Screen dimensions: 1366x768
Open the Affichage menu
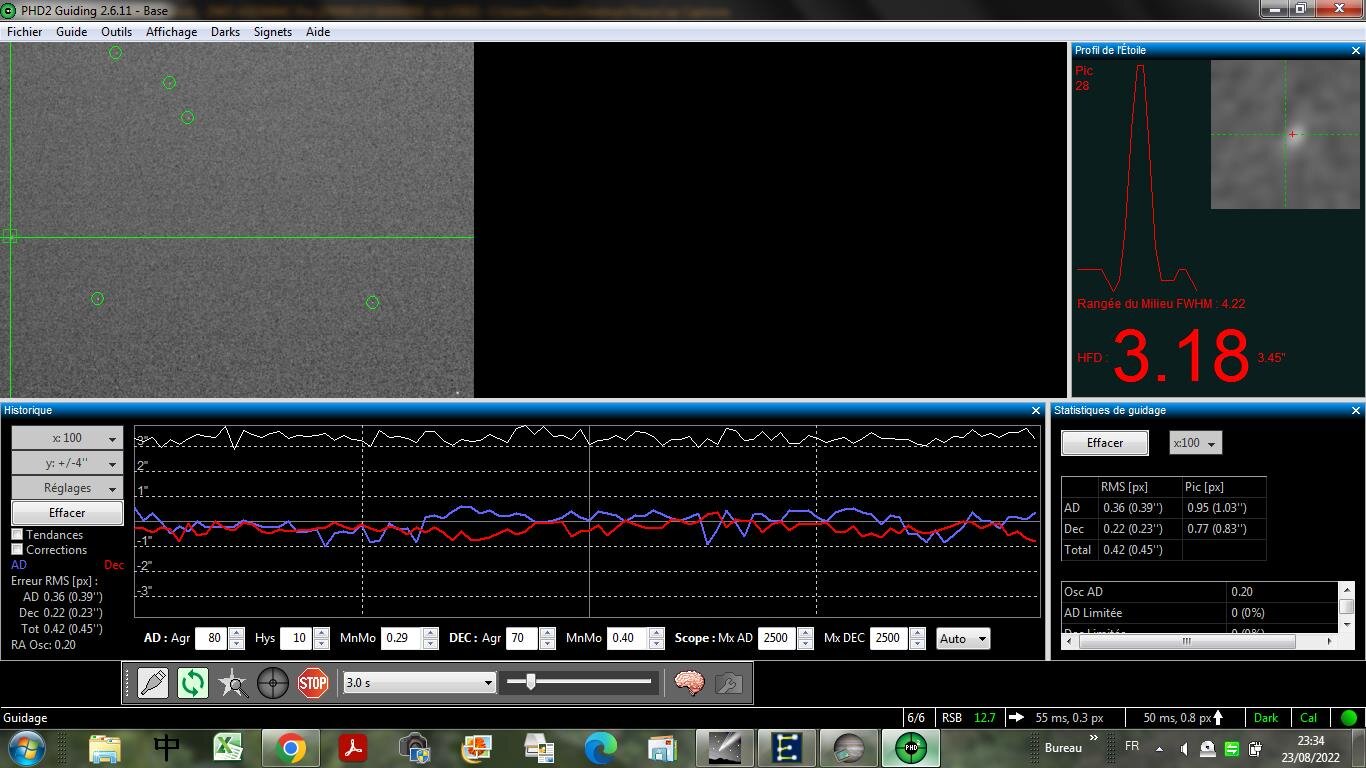[x=172, y=32]
